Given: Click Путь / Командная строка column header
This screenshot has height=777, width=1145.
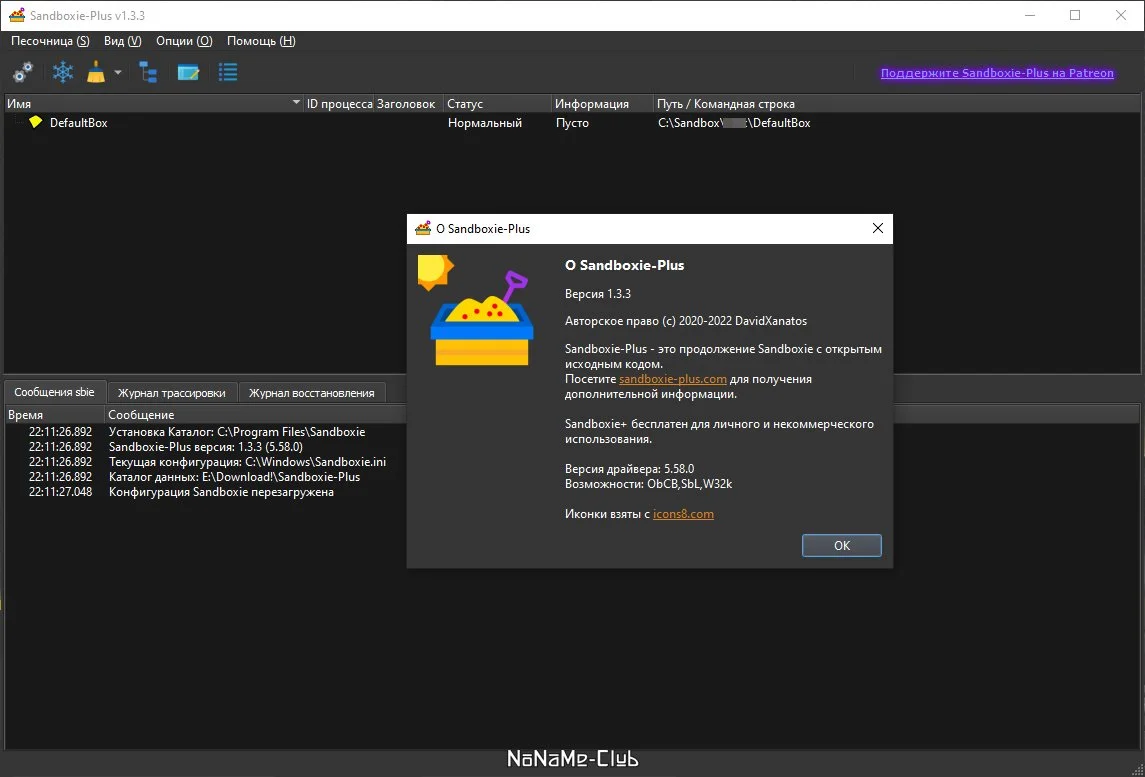Looking at the screenshot, I should point(897,104).
